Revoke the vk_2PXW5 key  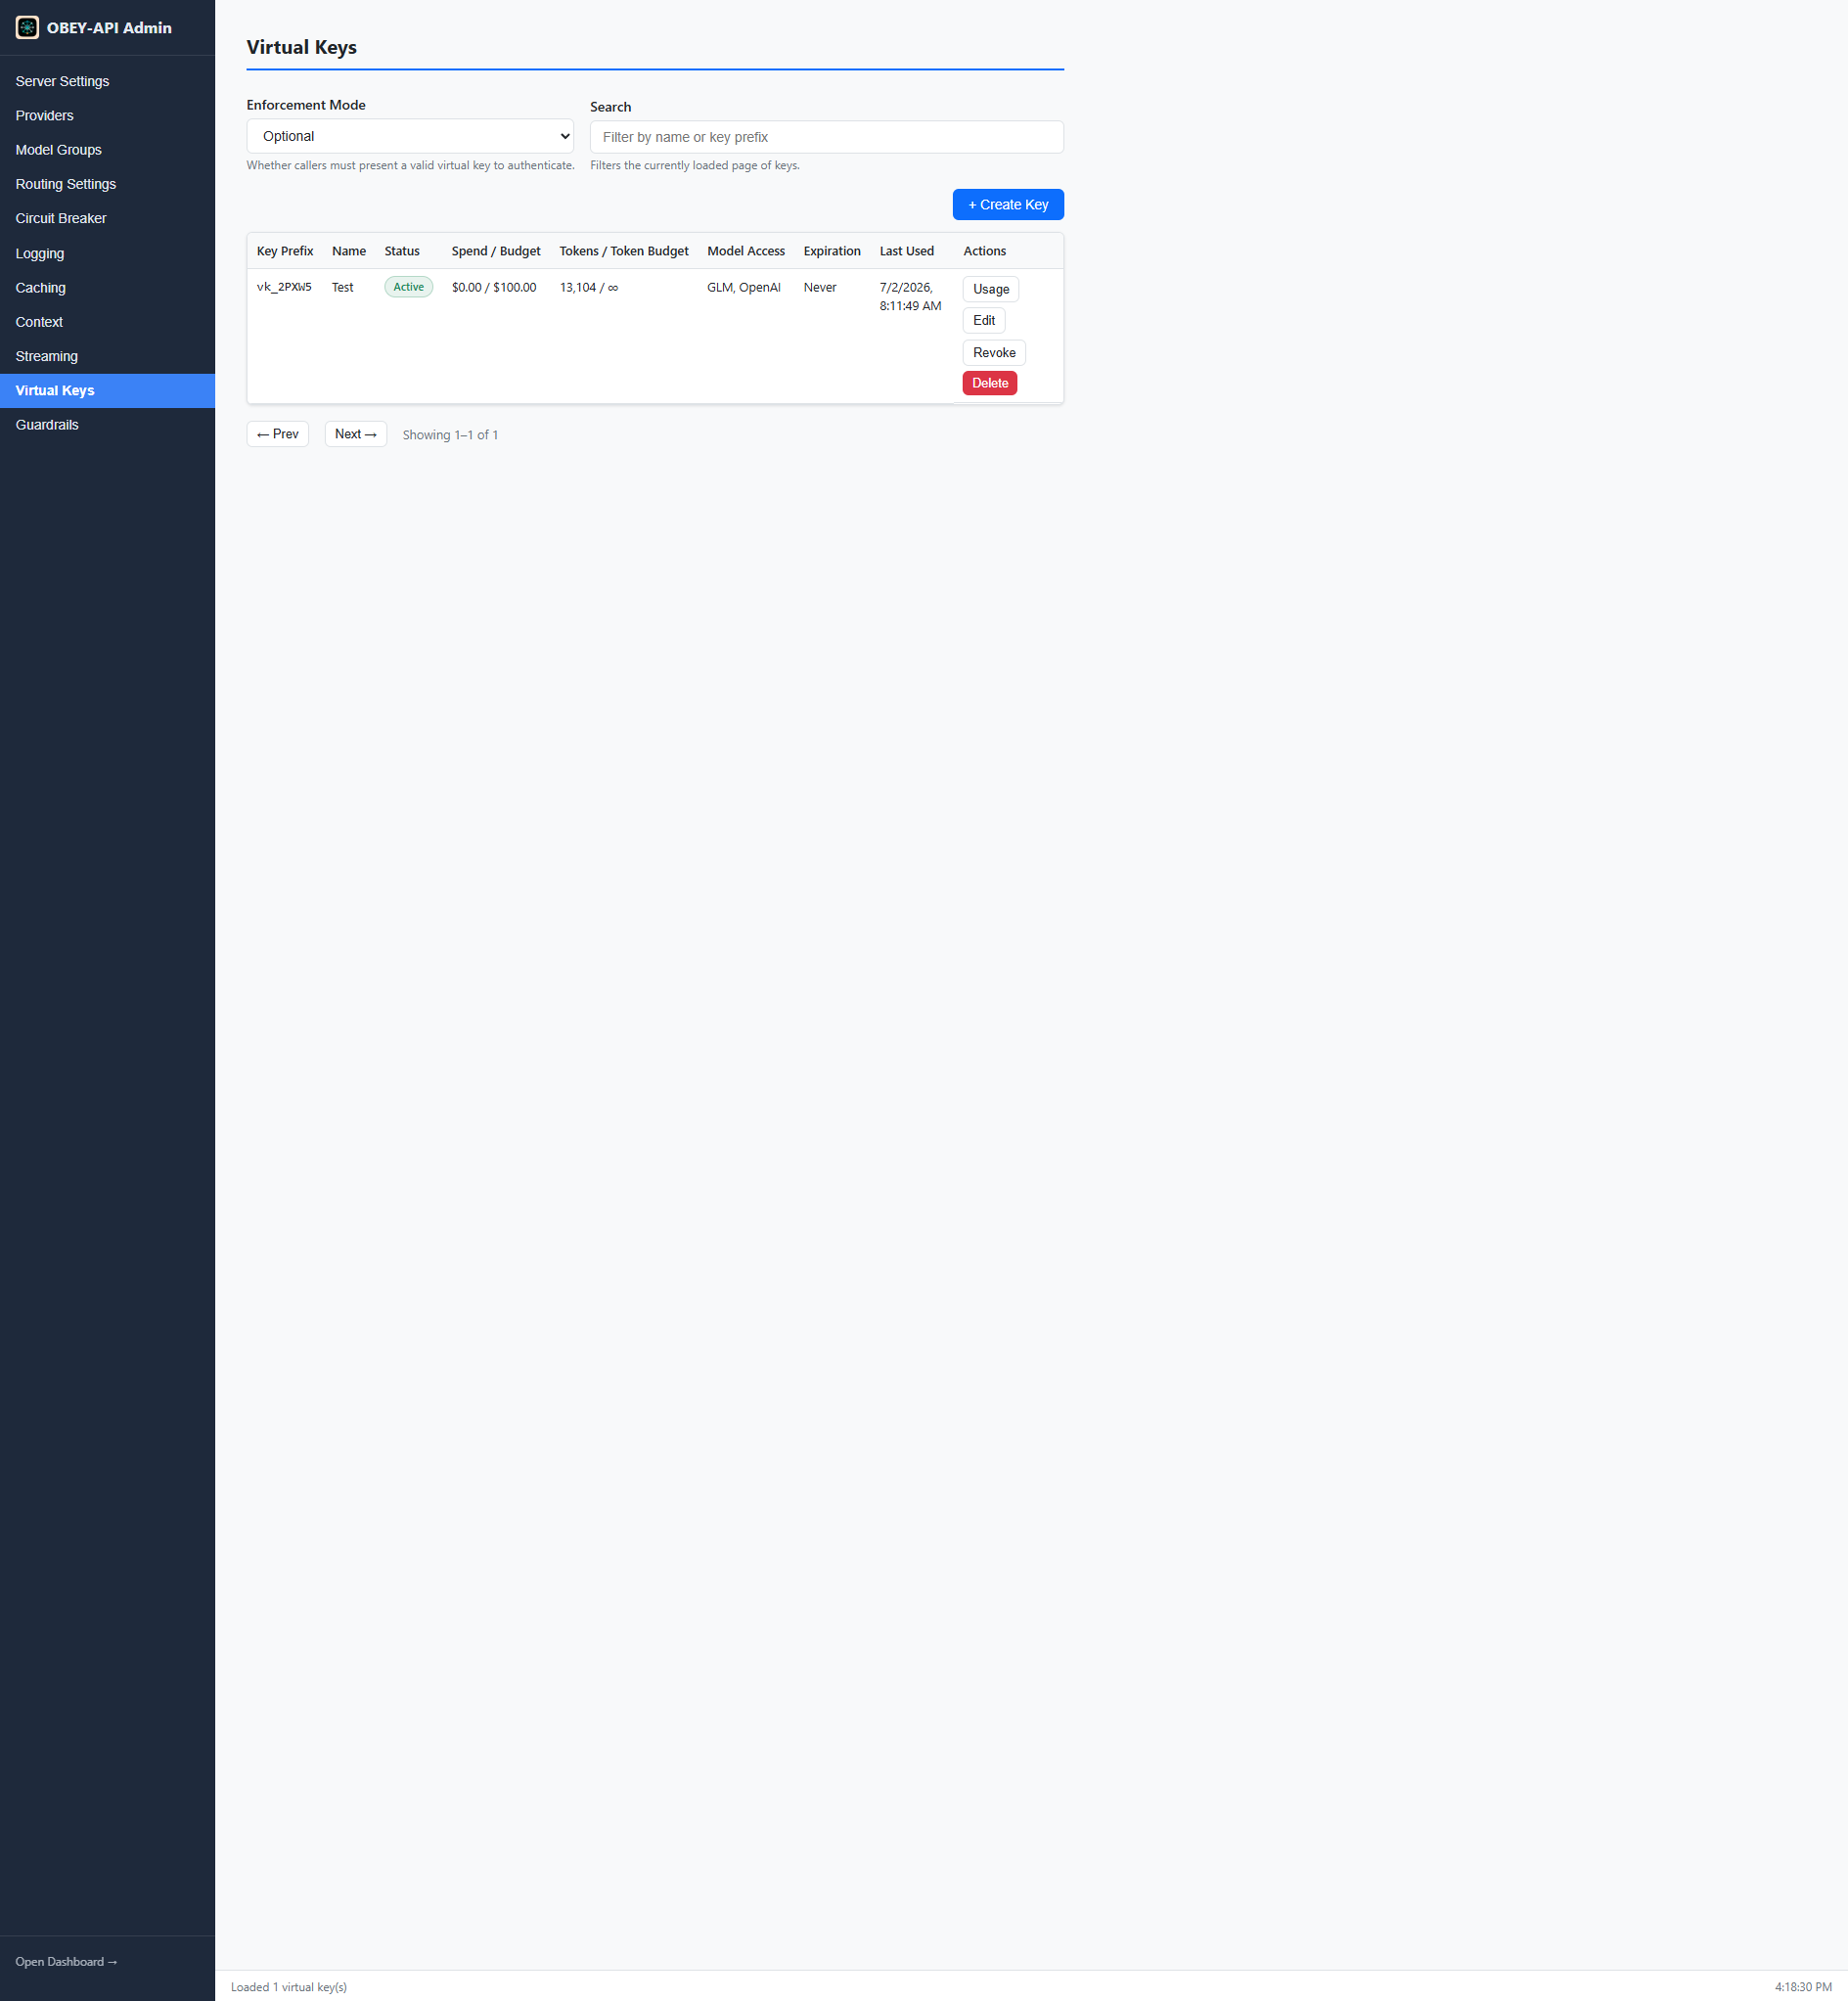coord(994,352)
